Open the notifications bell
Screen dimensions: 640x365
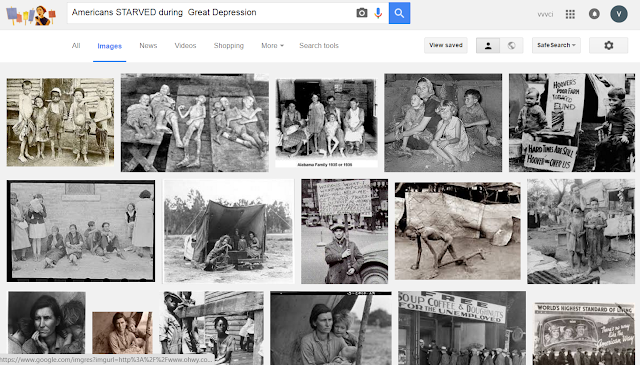pyautogui.click(x=594, y=14)
